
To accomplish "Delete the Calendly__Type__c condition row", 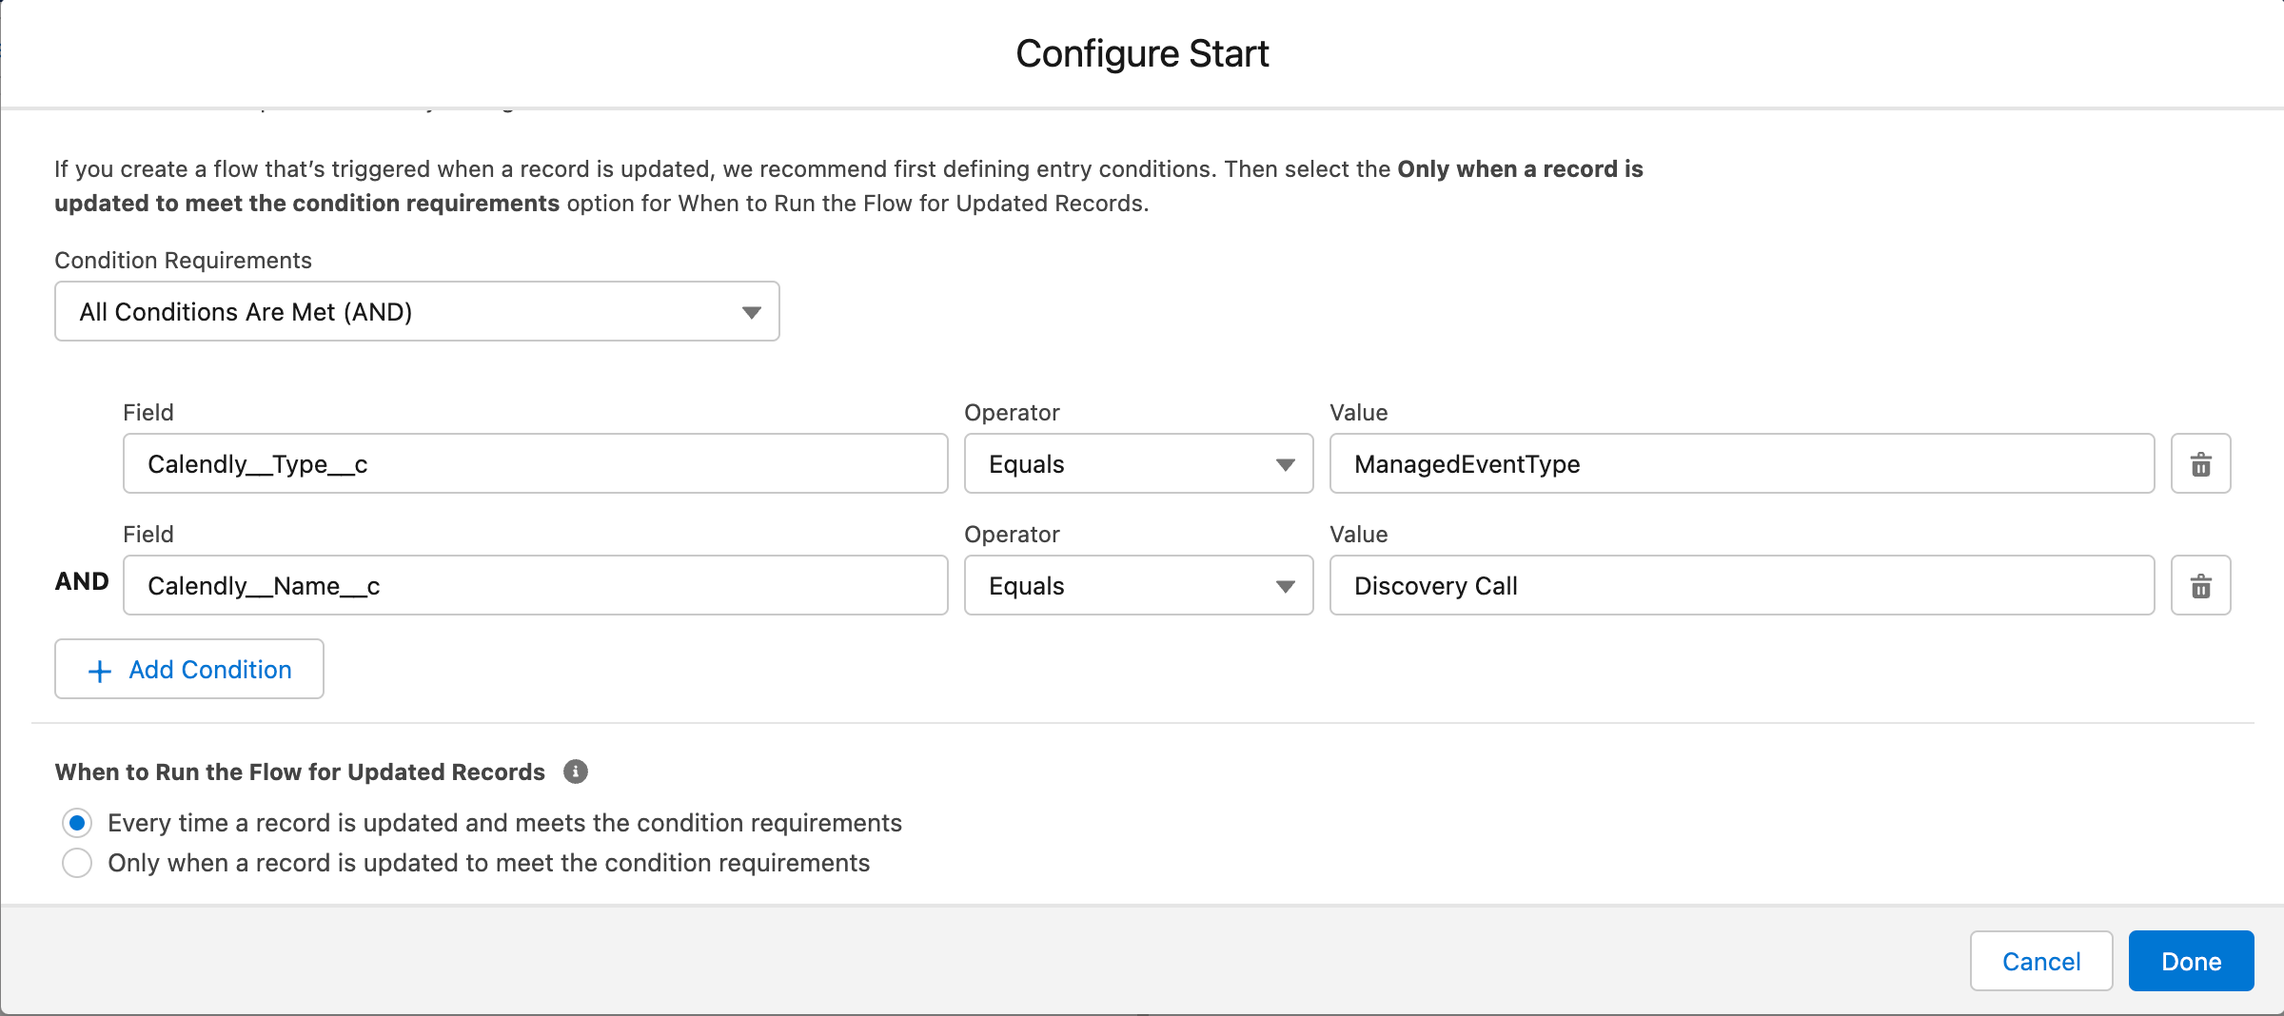I will click(2200, 464).
